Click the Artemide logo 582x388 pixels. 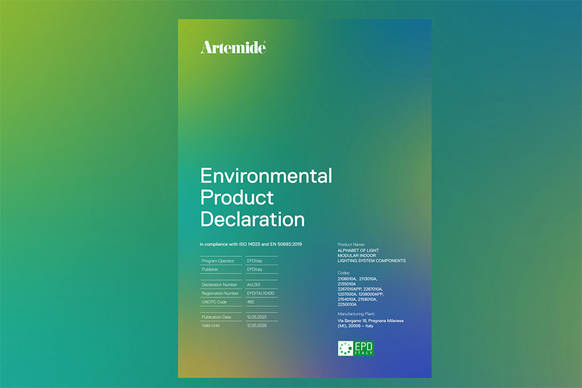coord(233,47)
